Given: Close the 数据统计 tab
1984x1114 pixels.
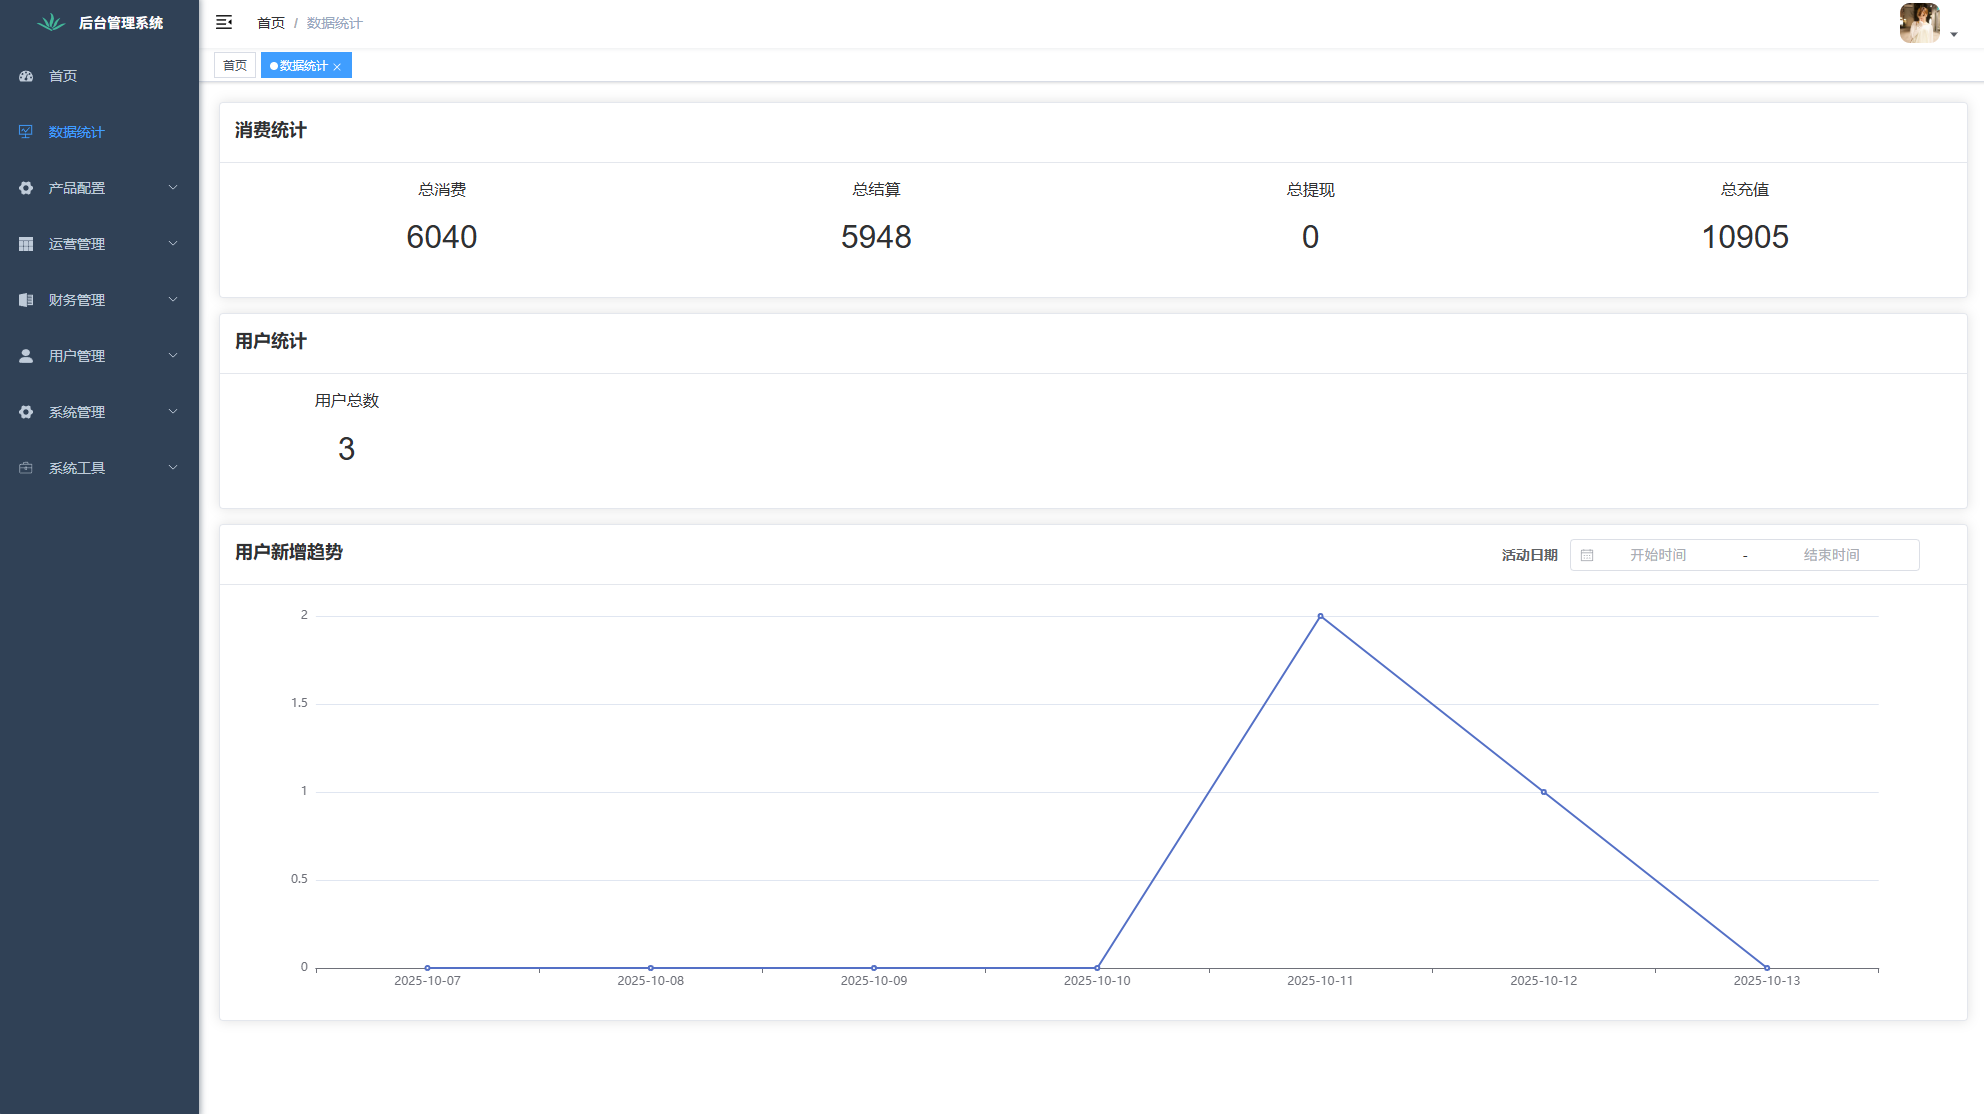Looking at the screenshot, I should (337, 67).
